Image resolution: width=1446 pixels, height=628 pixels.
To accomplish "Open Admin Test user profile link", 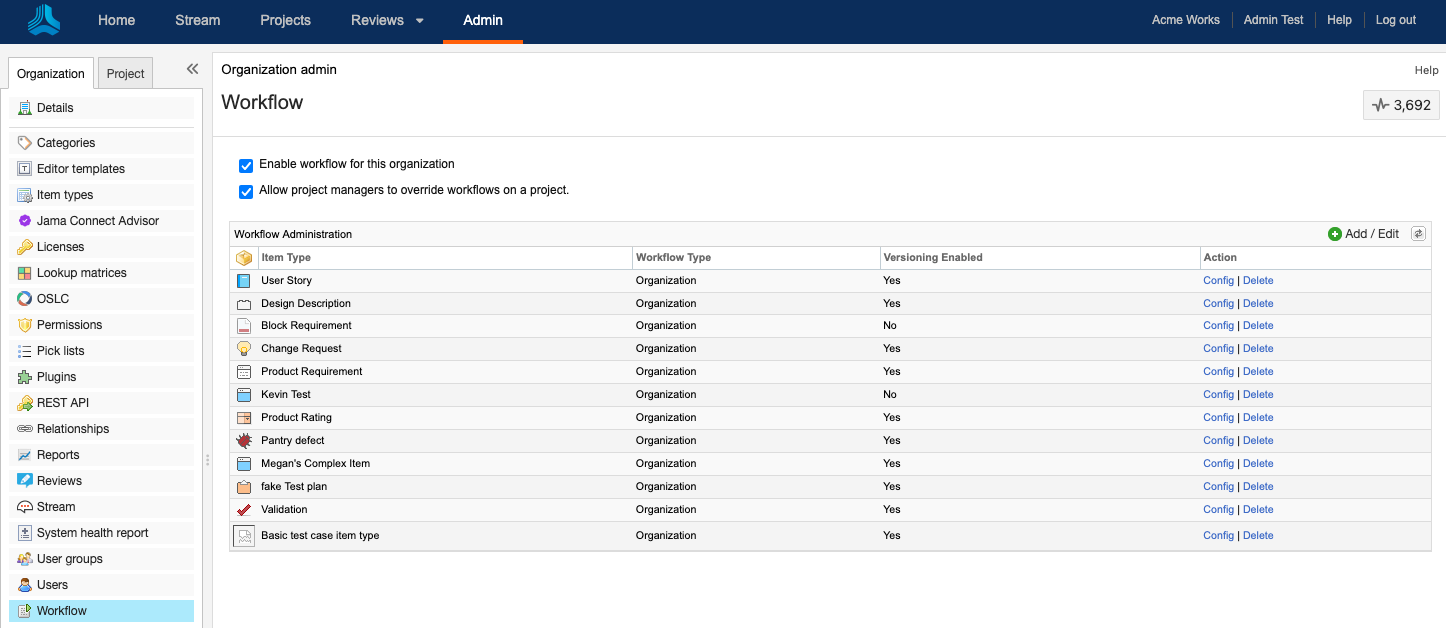I will coord(1273,20).
